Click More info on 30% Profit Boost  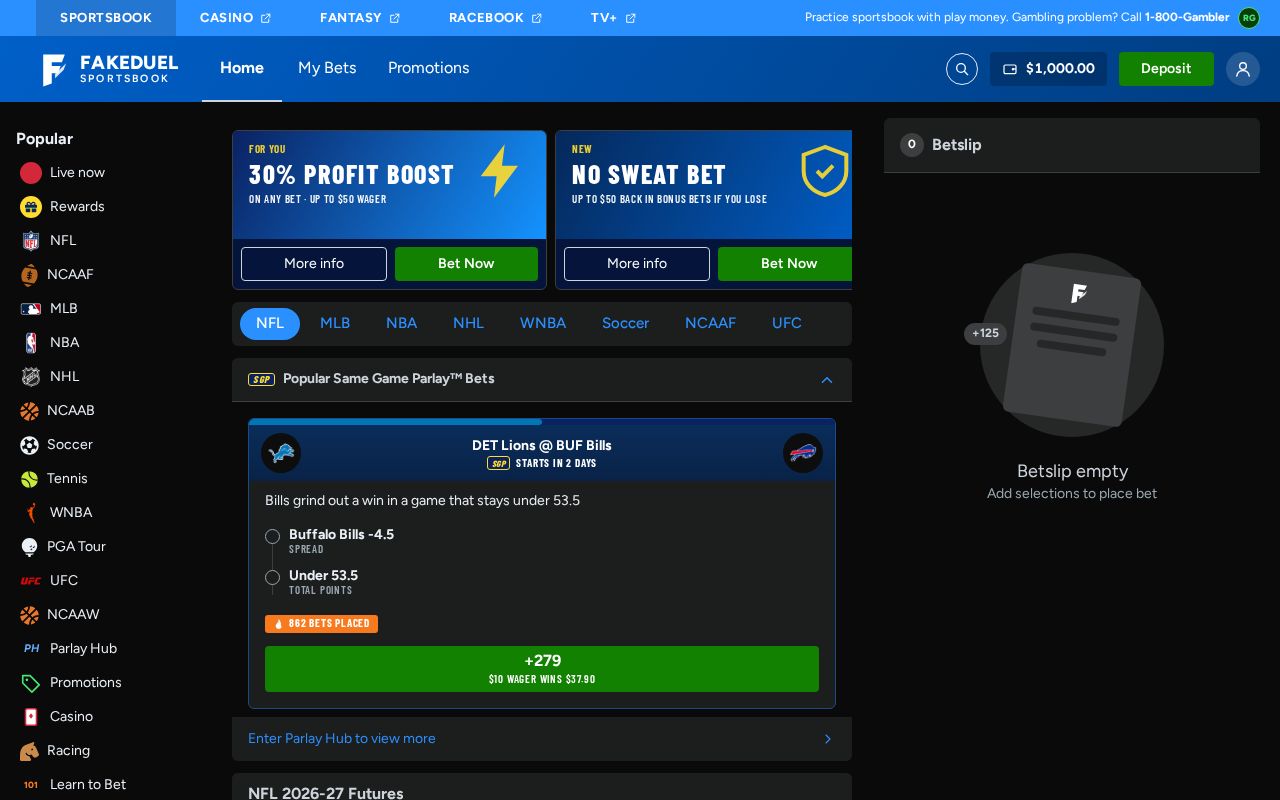coord(314,264)
